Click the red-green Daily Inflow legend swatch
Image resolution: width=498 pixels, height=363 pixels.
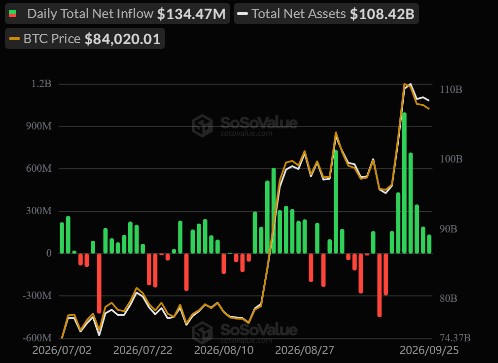point(13,14)
